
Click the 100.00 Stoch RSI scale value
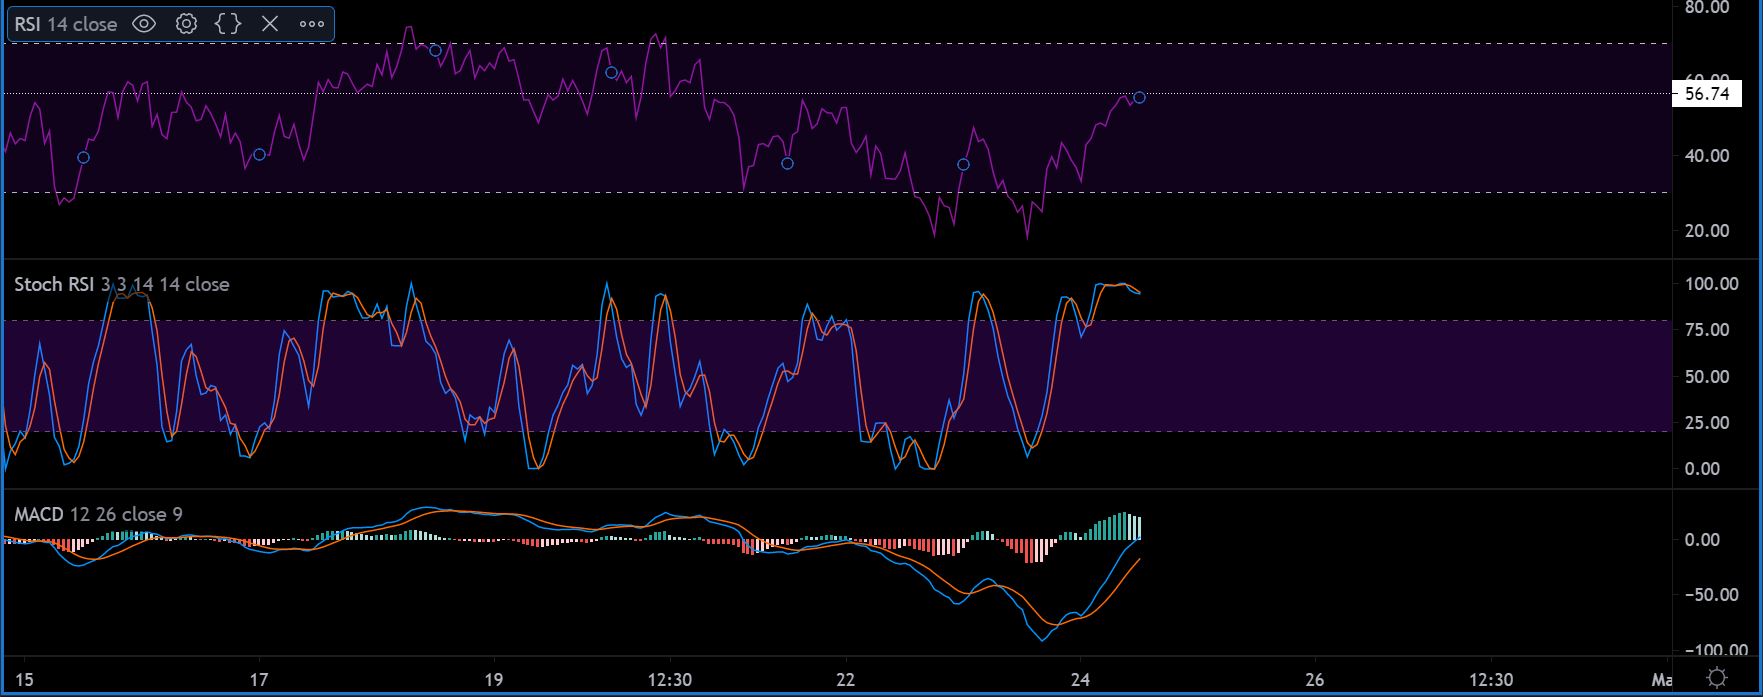[x=1711, y=284]
